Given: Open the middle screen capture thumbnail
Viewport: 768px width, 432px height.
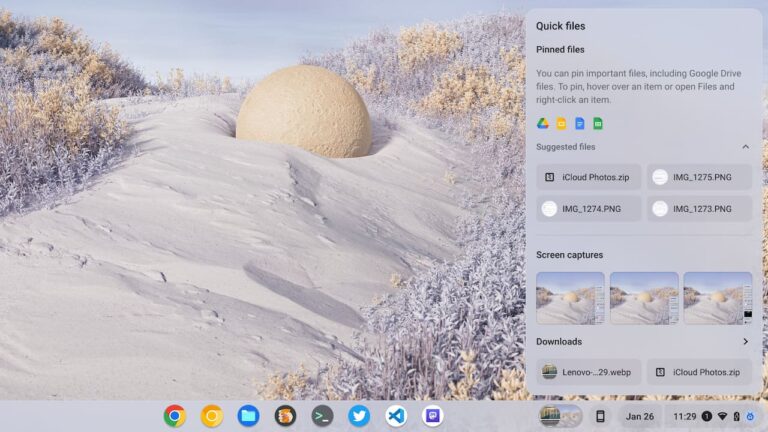Looking at the screenshot, I should [x=644, y=298].
